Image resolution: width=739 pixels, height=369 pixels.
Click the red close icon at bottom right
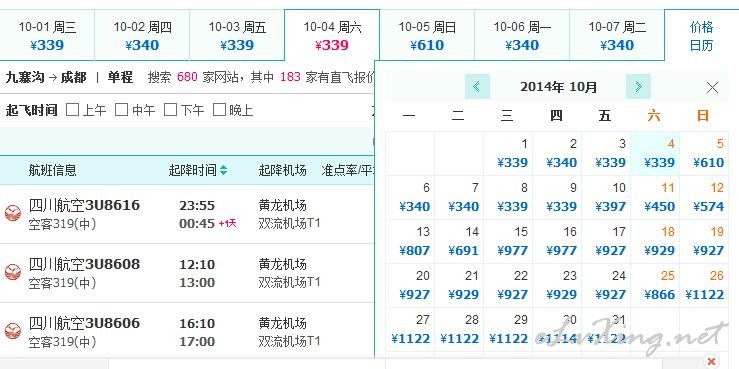click(712, 361)
